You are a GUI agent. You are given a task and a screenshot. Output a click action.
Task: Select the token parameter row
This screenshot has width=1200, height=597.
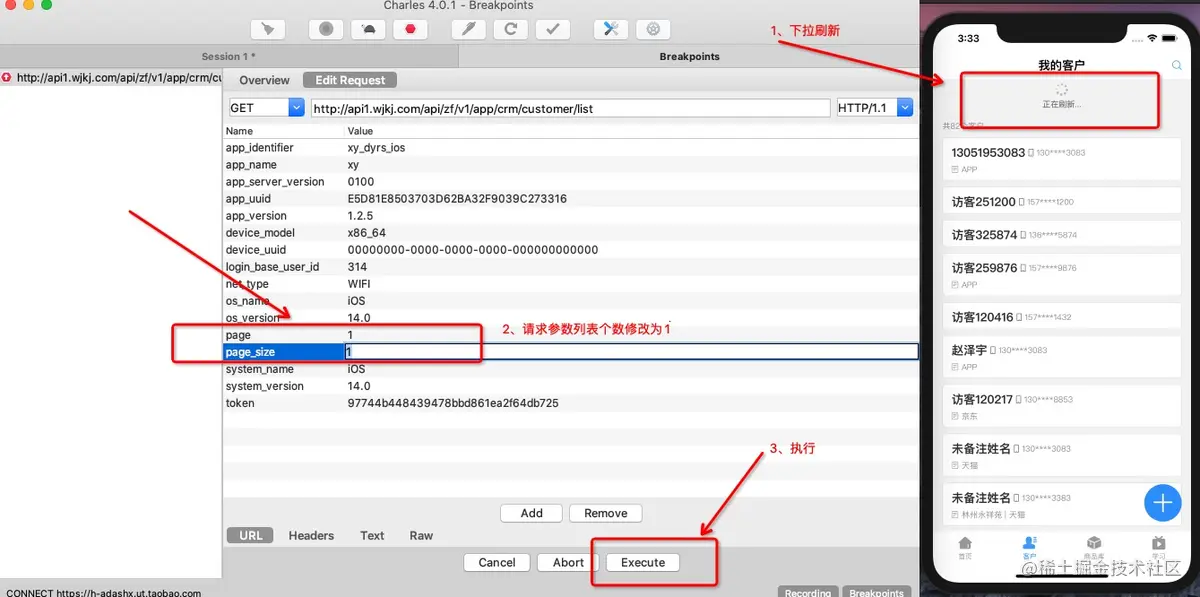(571, 403)
